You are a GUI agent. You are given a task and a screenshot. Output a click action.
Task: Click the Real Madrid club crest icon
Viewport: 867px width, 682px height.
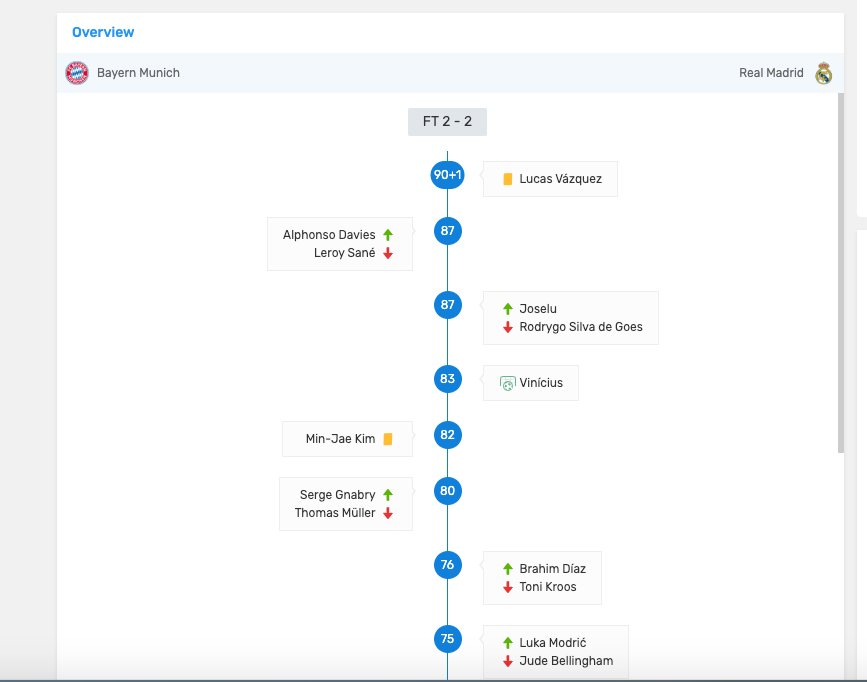823,73
